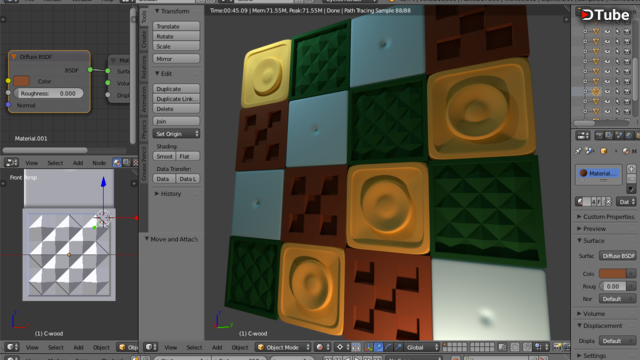Click the Roughness slider on the Diffuse BSDF node

point(49,93)
